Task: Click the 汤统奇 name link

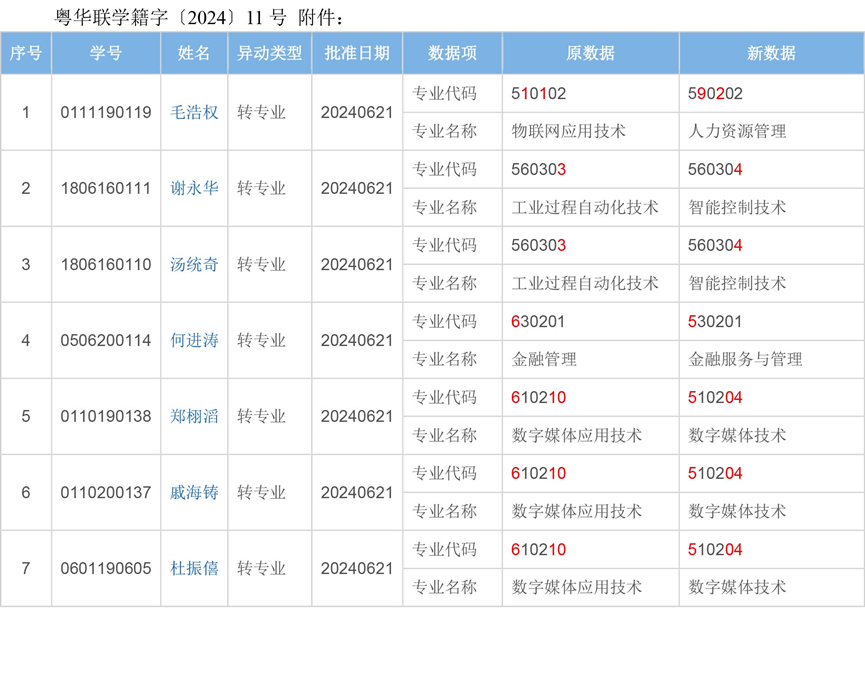Action: (194, 264)
